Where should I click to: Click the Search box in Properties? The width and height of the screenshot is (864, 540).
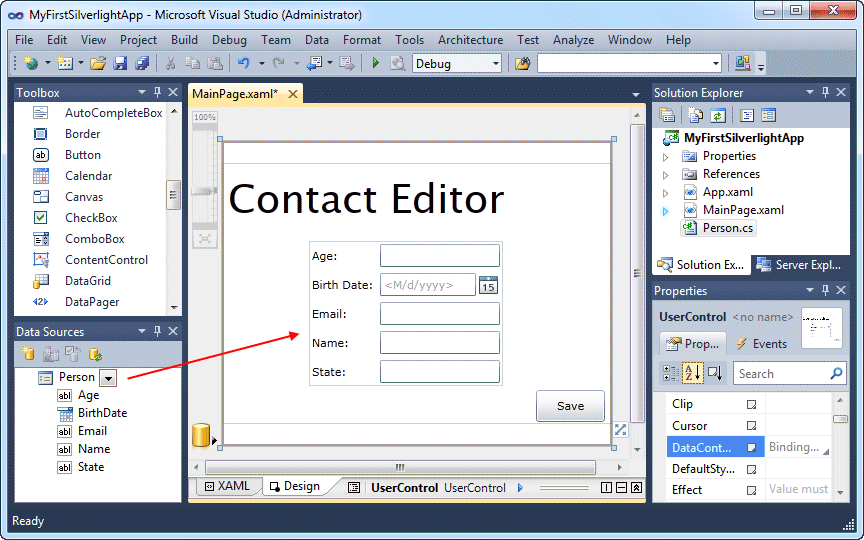[789, 374]
